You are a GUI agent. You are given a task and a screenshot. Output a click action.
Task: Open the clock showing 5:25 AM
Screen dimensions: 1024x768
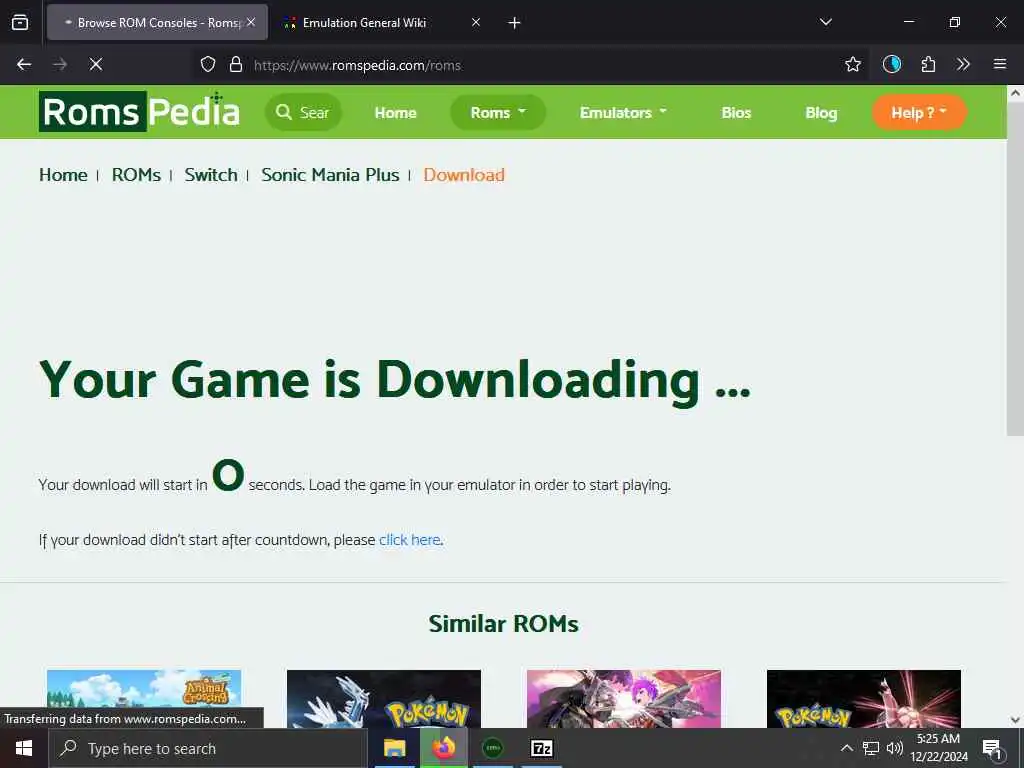click(x=938, y=748)
